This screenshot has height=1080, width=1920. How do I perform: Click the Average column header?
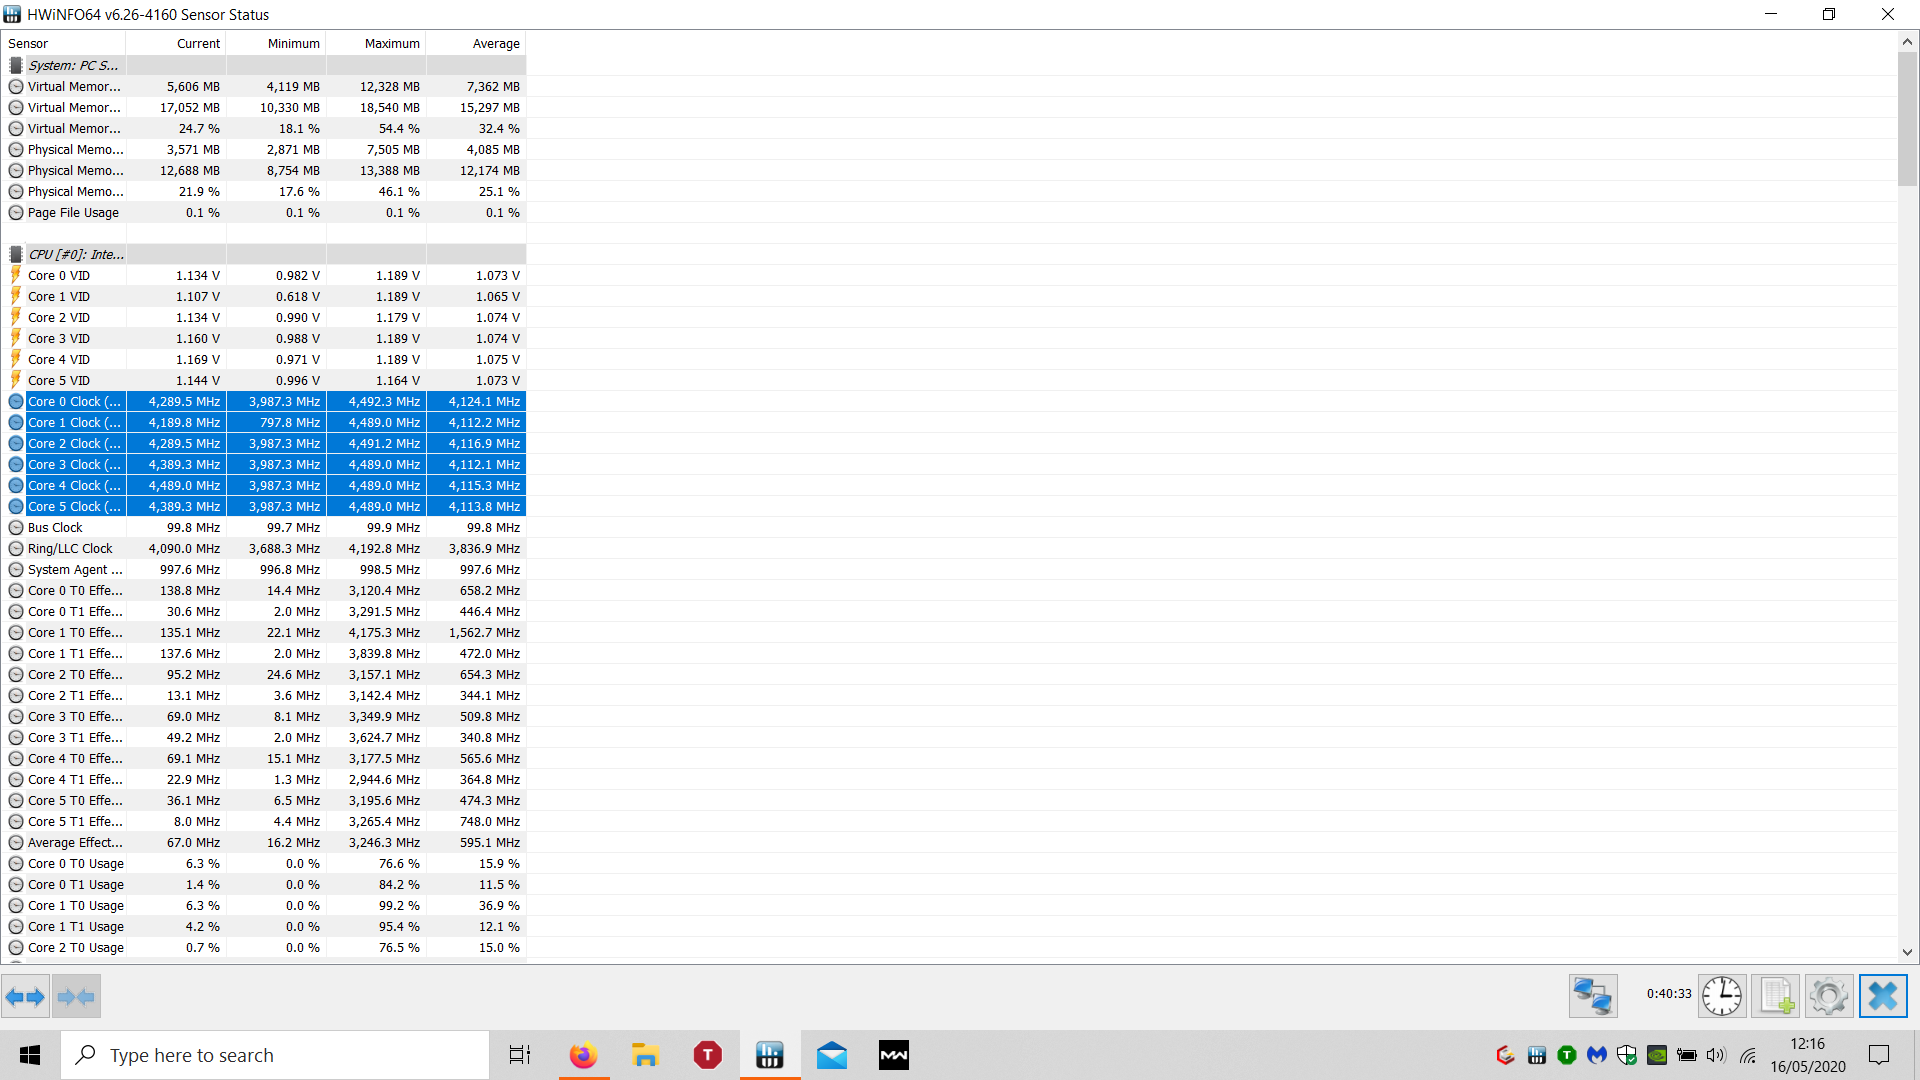[x=476, y=43]
